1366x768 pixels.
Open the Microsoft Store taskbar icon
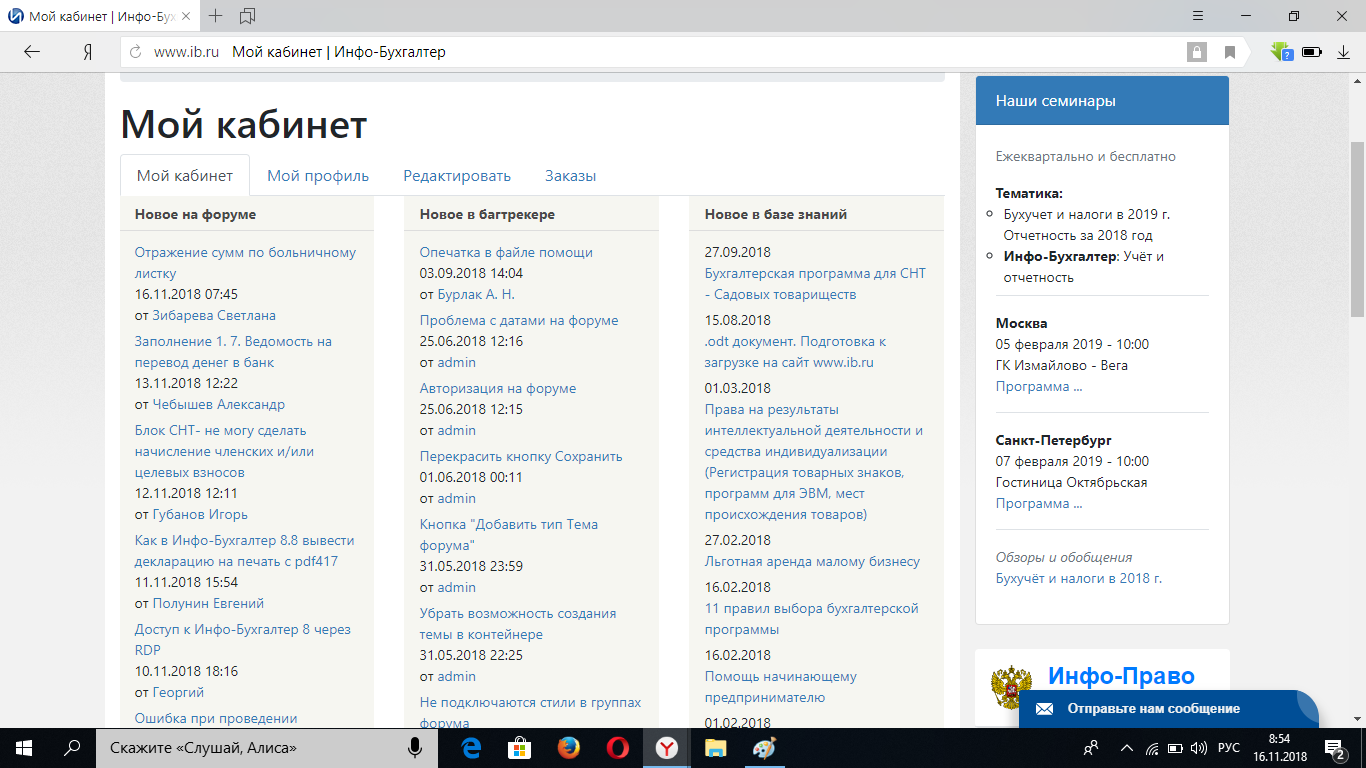[519, 747]
